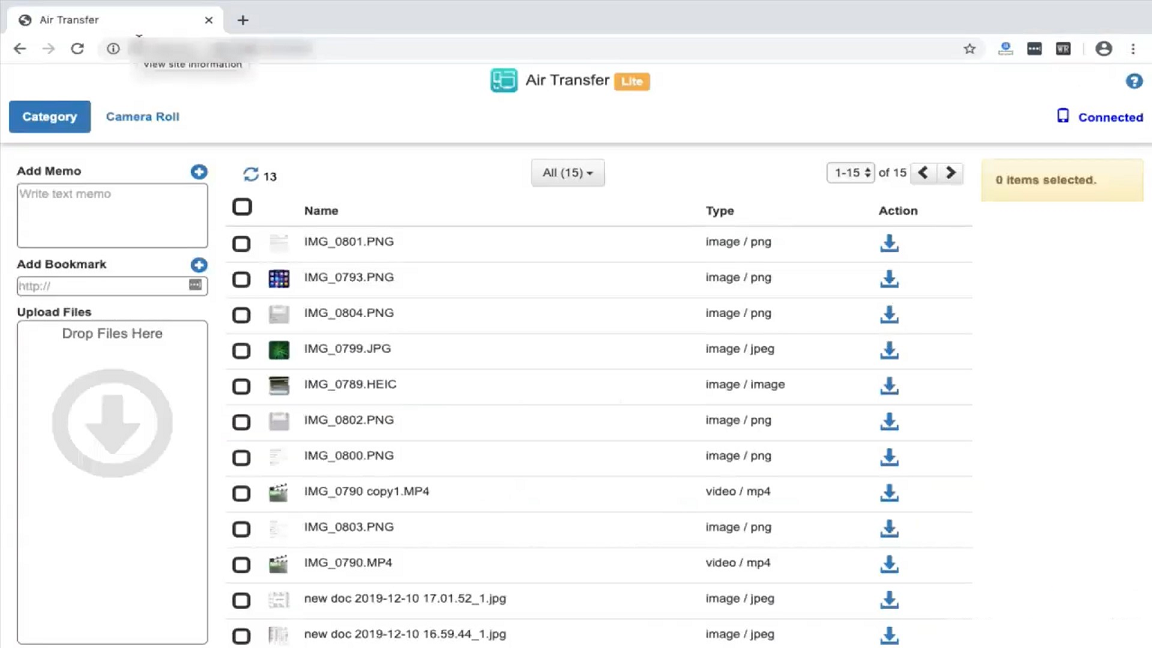Click inside the Write text memo field
1152x648 pixels.
(x=112, y=214)
